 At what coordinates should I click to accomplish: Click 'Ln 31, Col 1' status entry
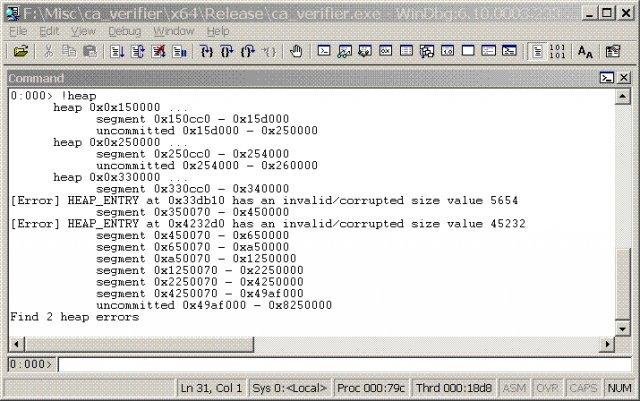(x=211, y=388)
